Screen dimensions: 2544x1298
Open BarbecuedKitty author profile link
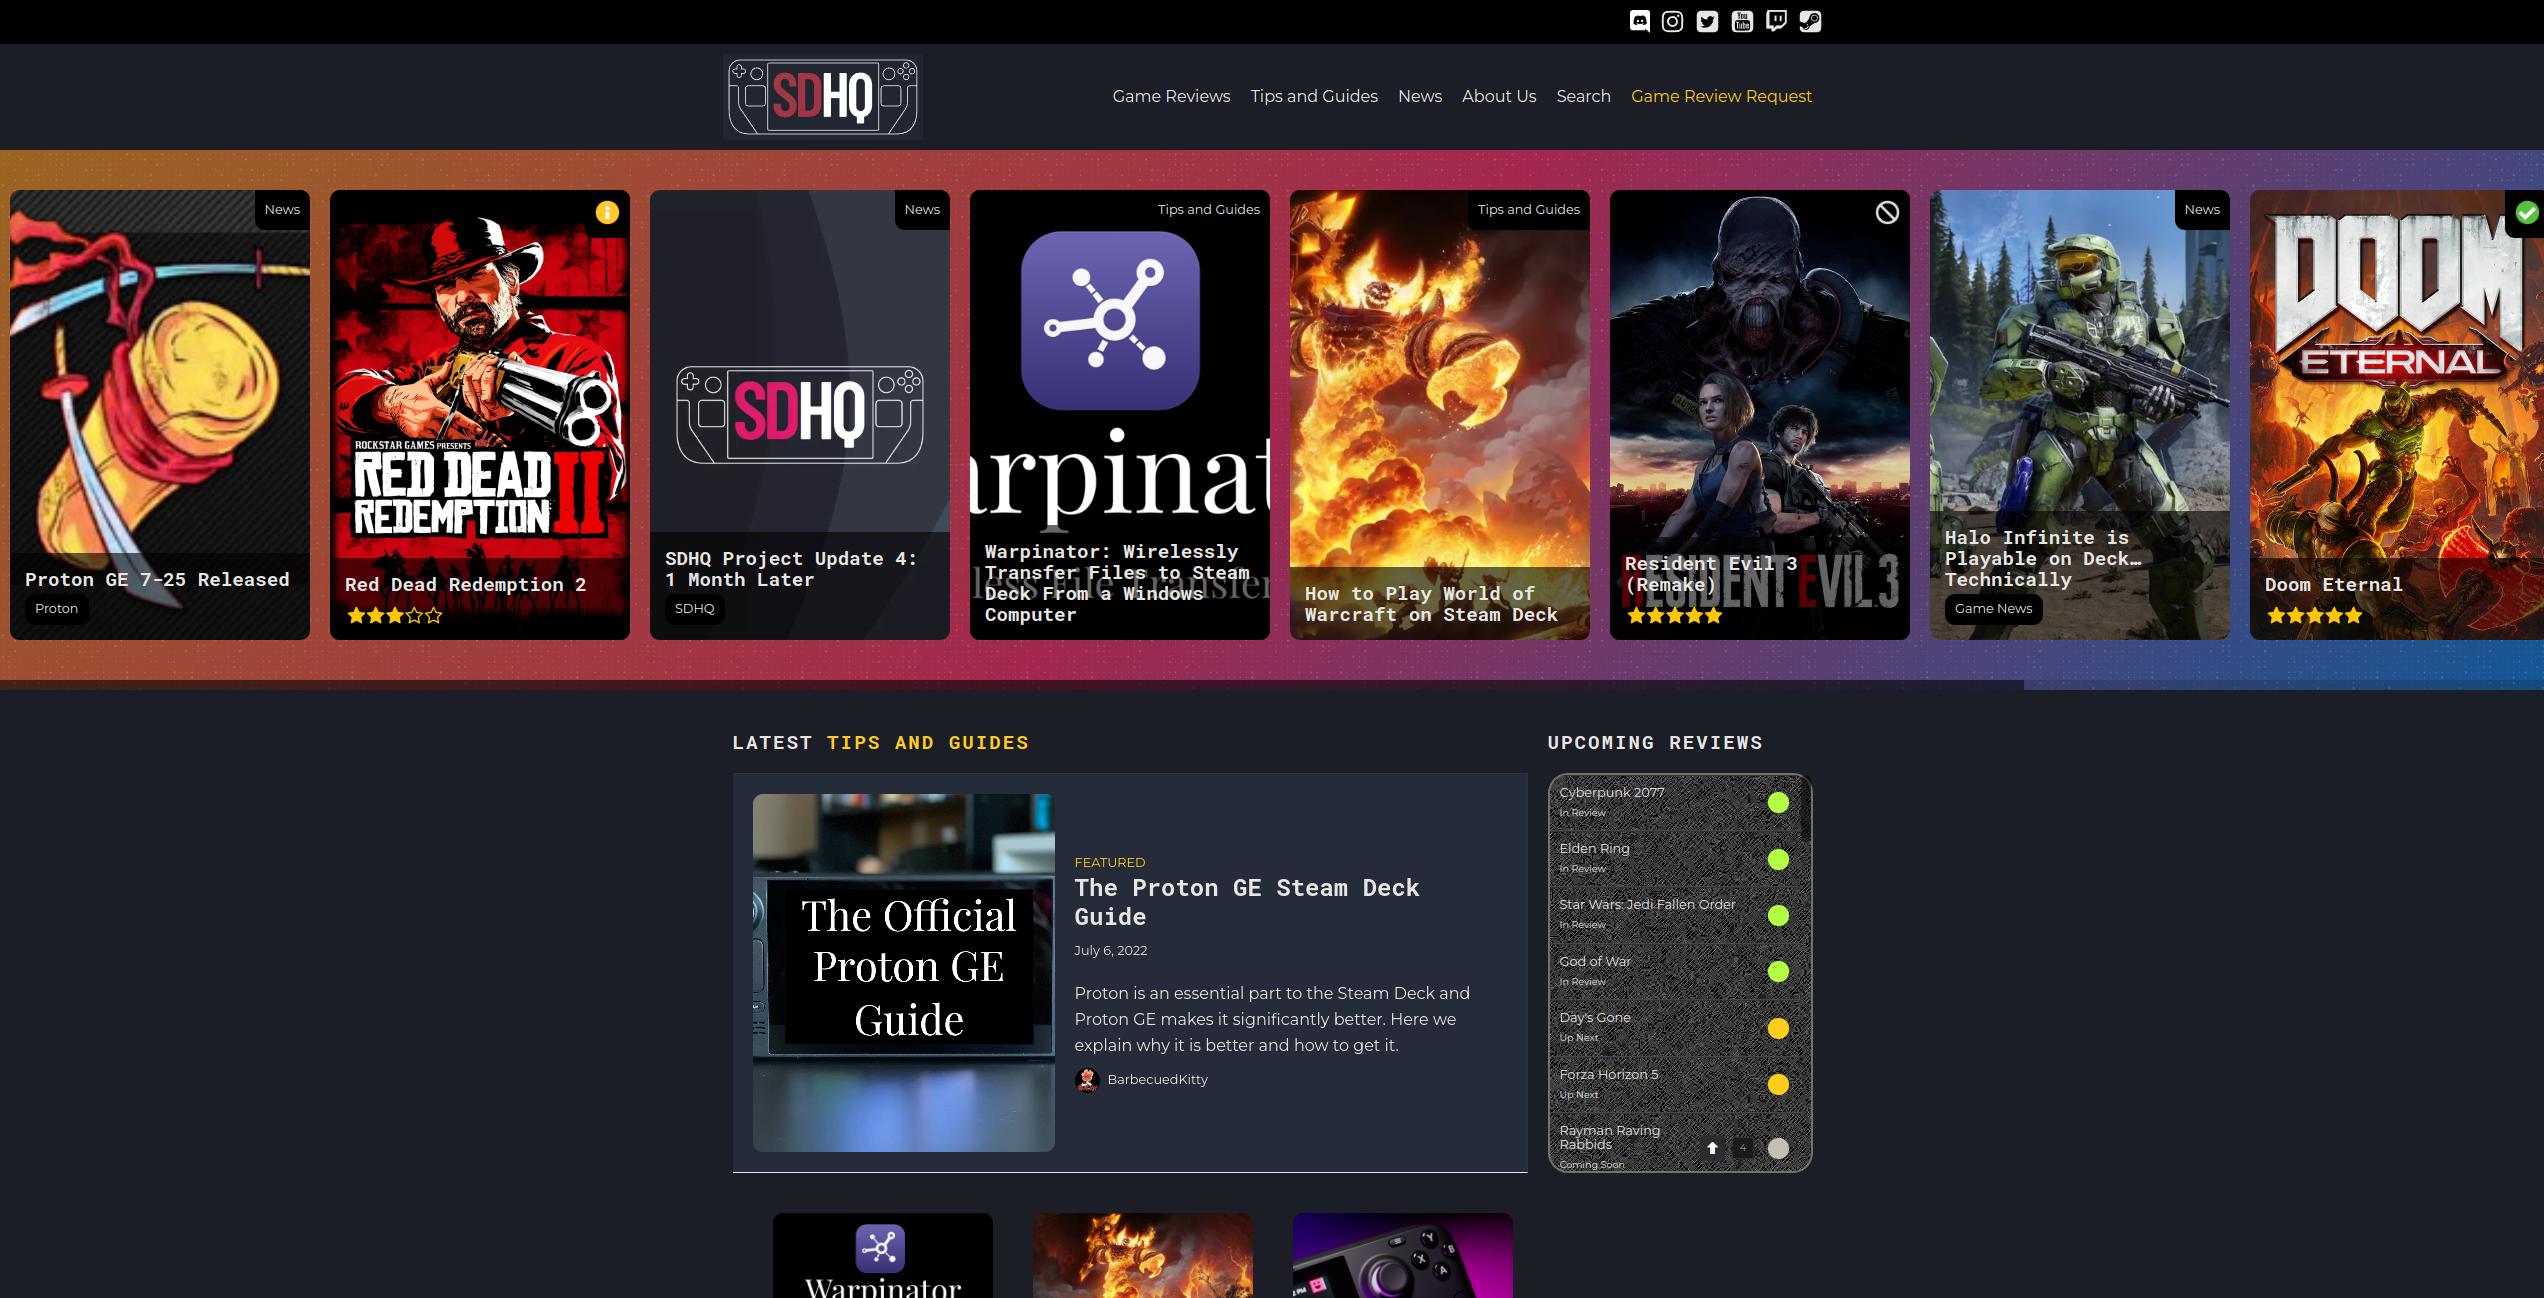click(x=1157, y=1080)
